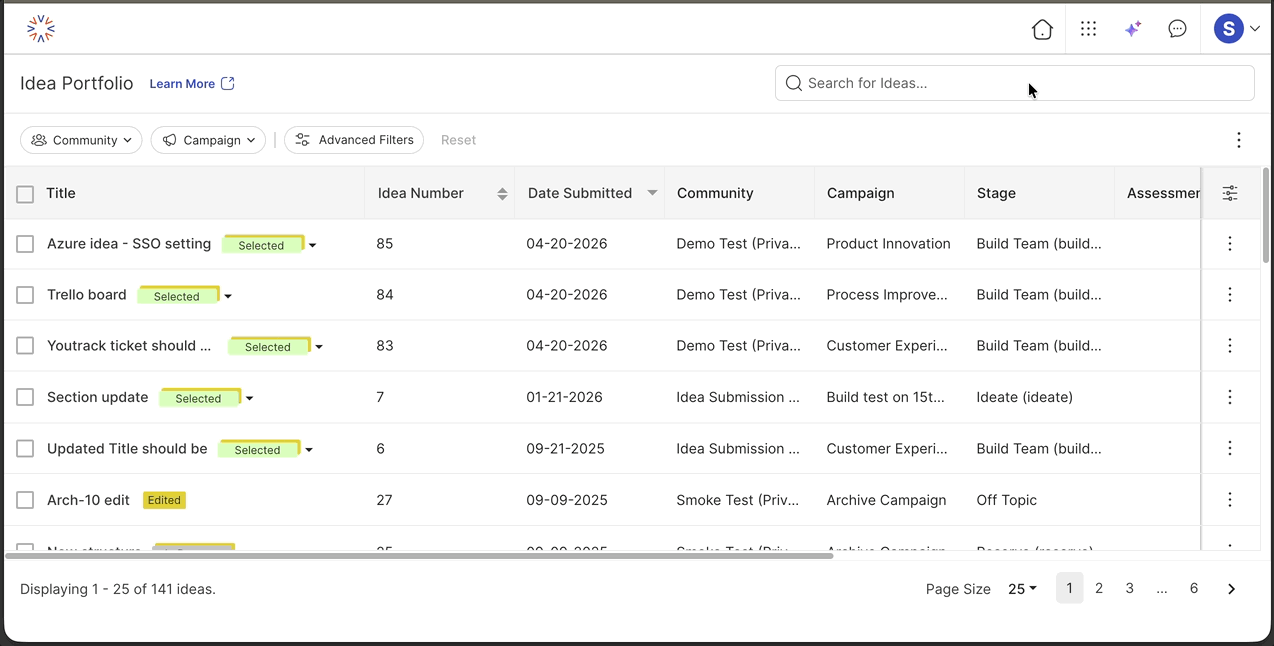
Task: Click the search magnifier icon
Action: (x=794, y=83)
